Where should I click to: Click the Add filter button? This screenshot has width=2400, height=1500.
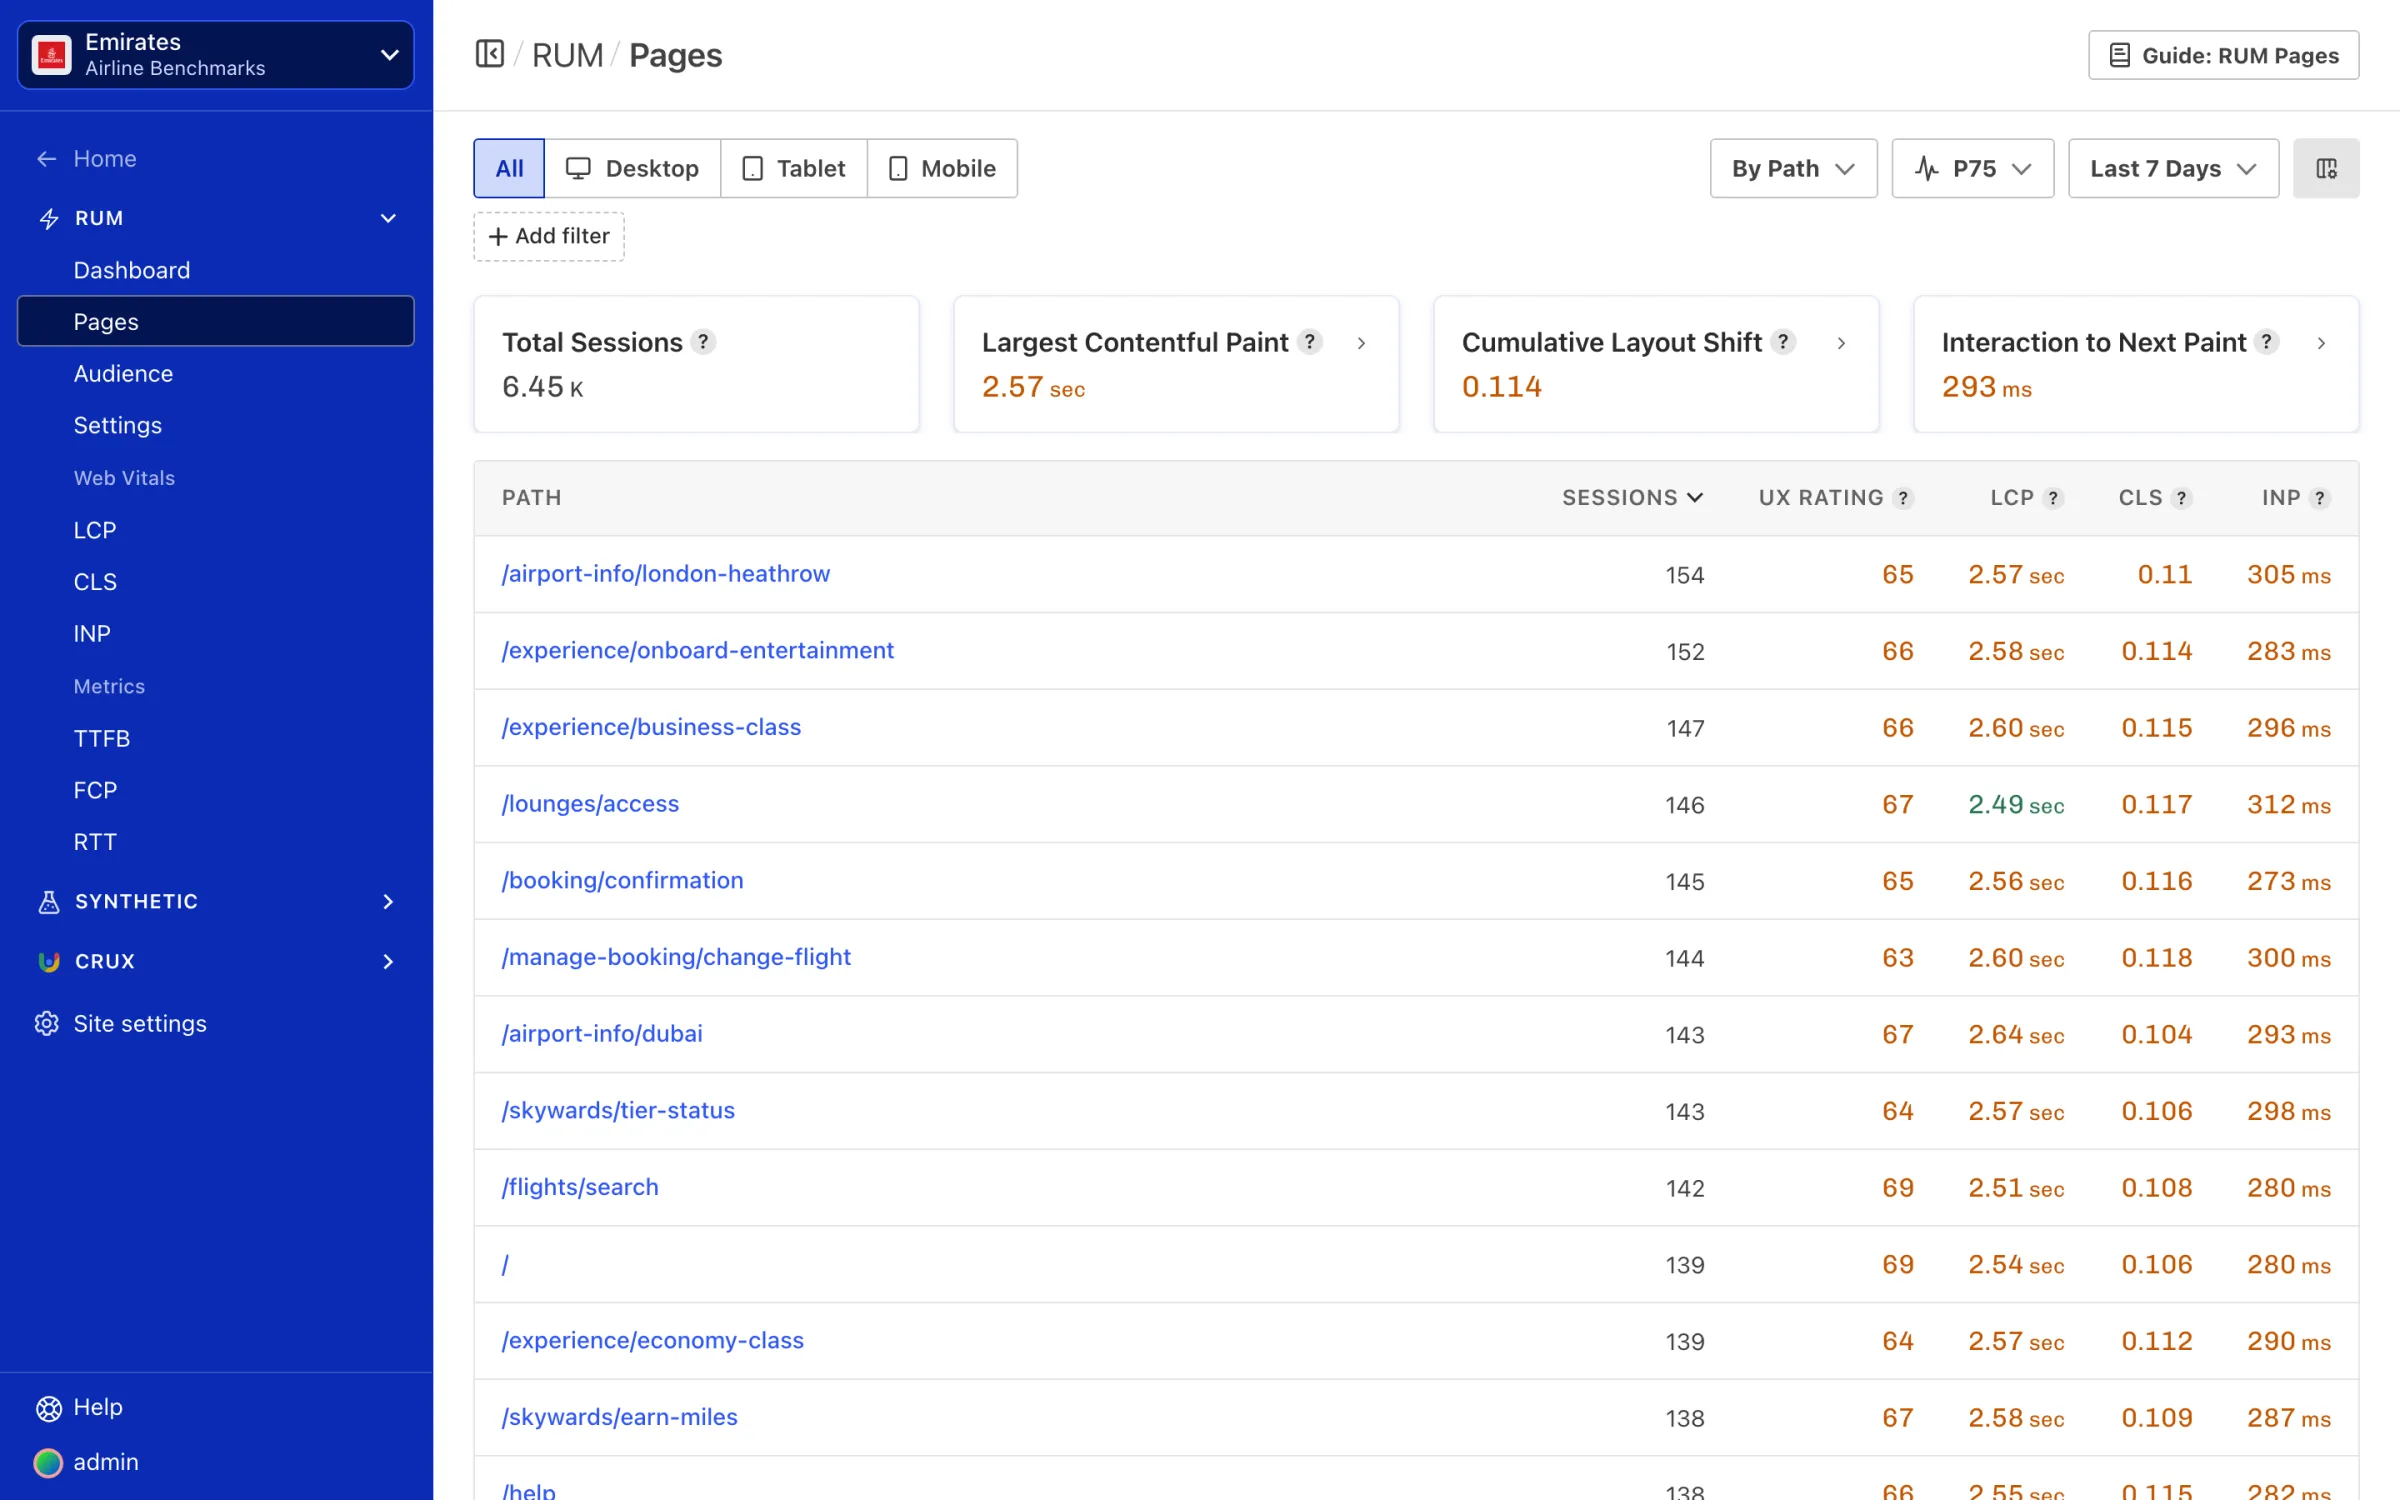click(549, 236)
